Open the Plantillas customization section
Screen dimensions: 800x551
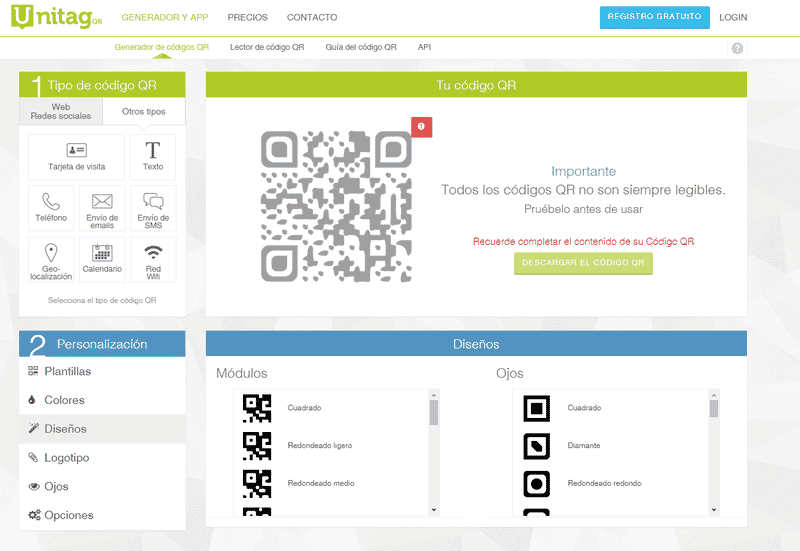coord(102,371)
